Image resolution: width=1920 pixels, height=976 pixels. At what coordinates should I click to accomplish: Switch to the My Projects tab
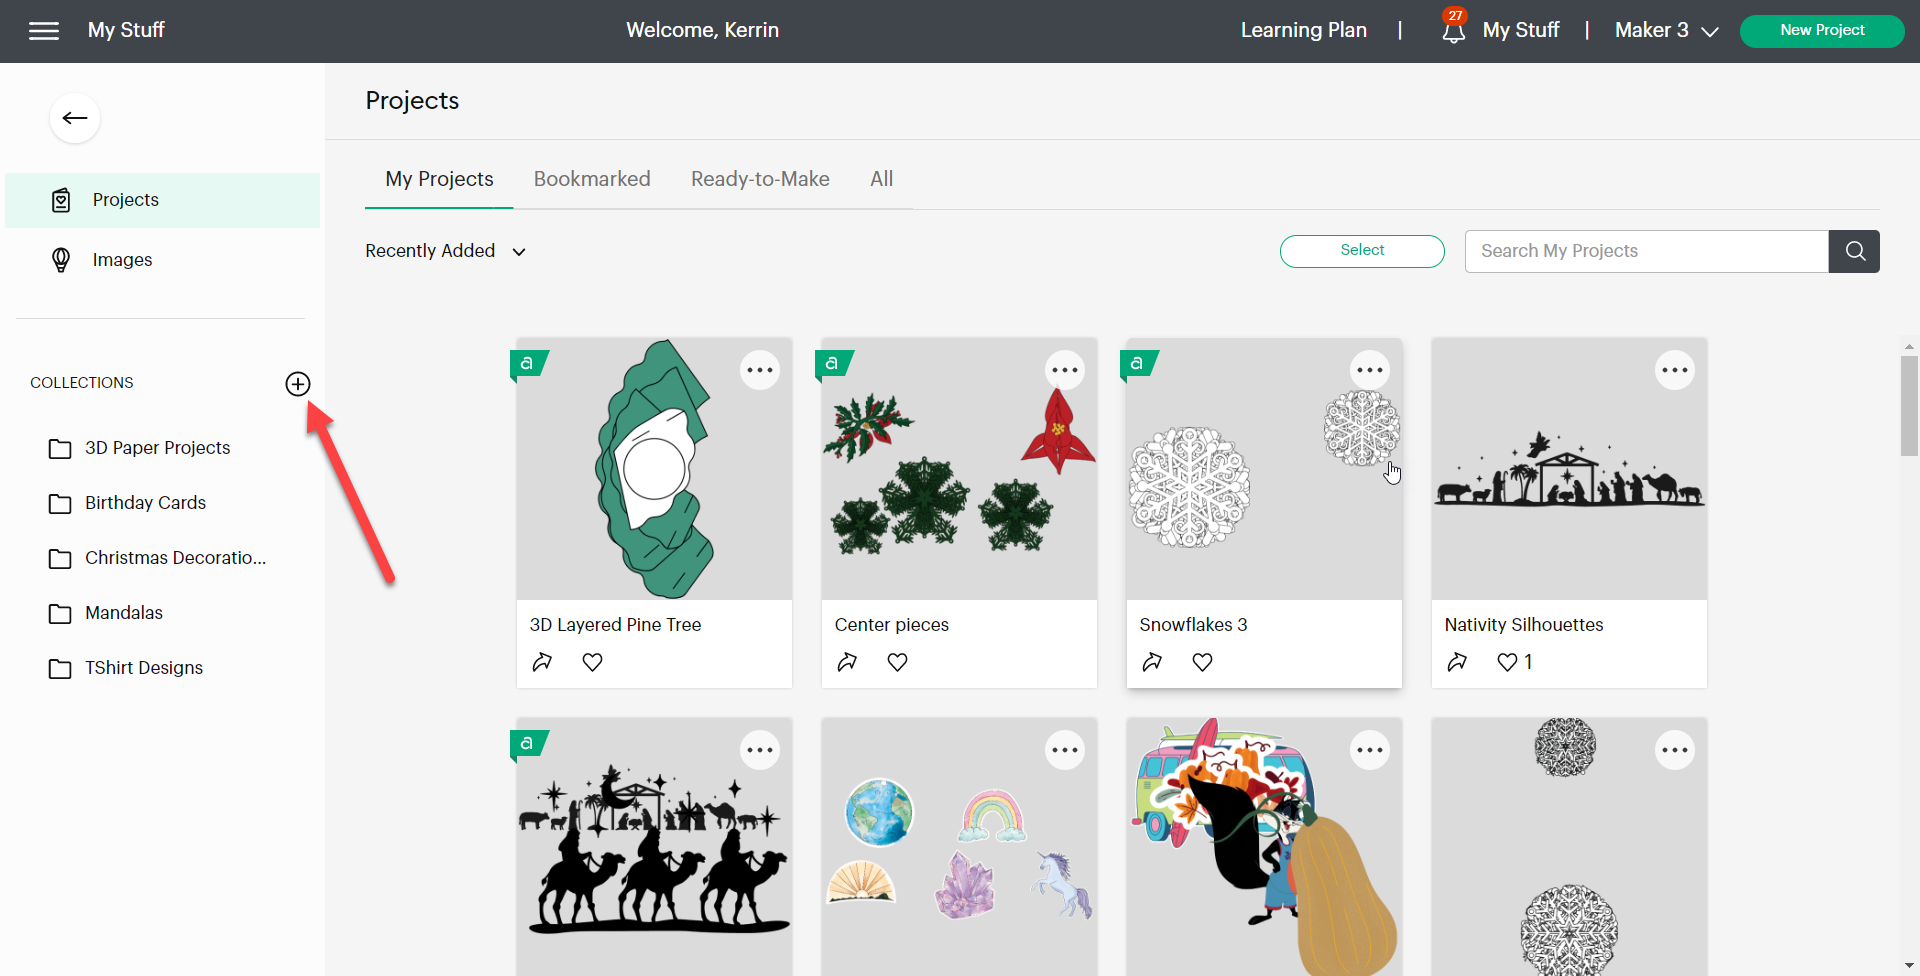[439, 179]
